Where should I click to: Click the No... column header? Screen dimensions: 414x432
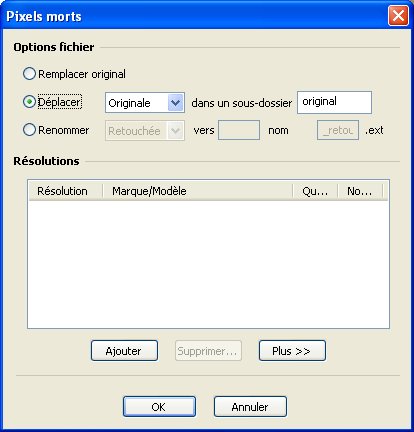pyautogui.click(x=360, y=191)
